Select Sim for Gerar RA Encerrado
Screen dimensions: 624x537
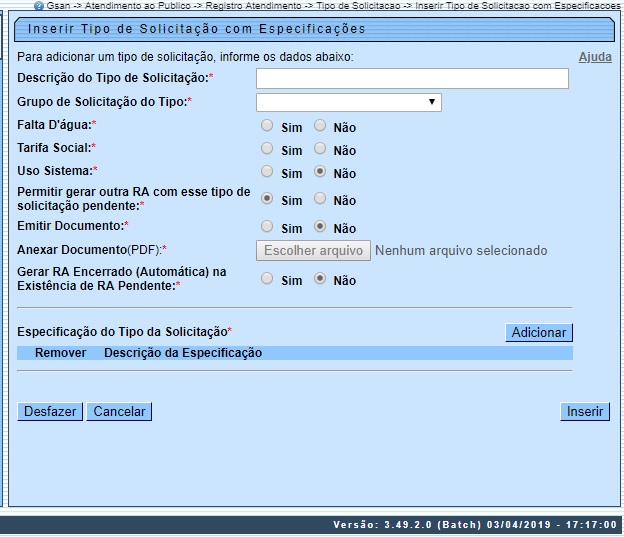pyautogui.click(x=267, y=279)
